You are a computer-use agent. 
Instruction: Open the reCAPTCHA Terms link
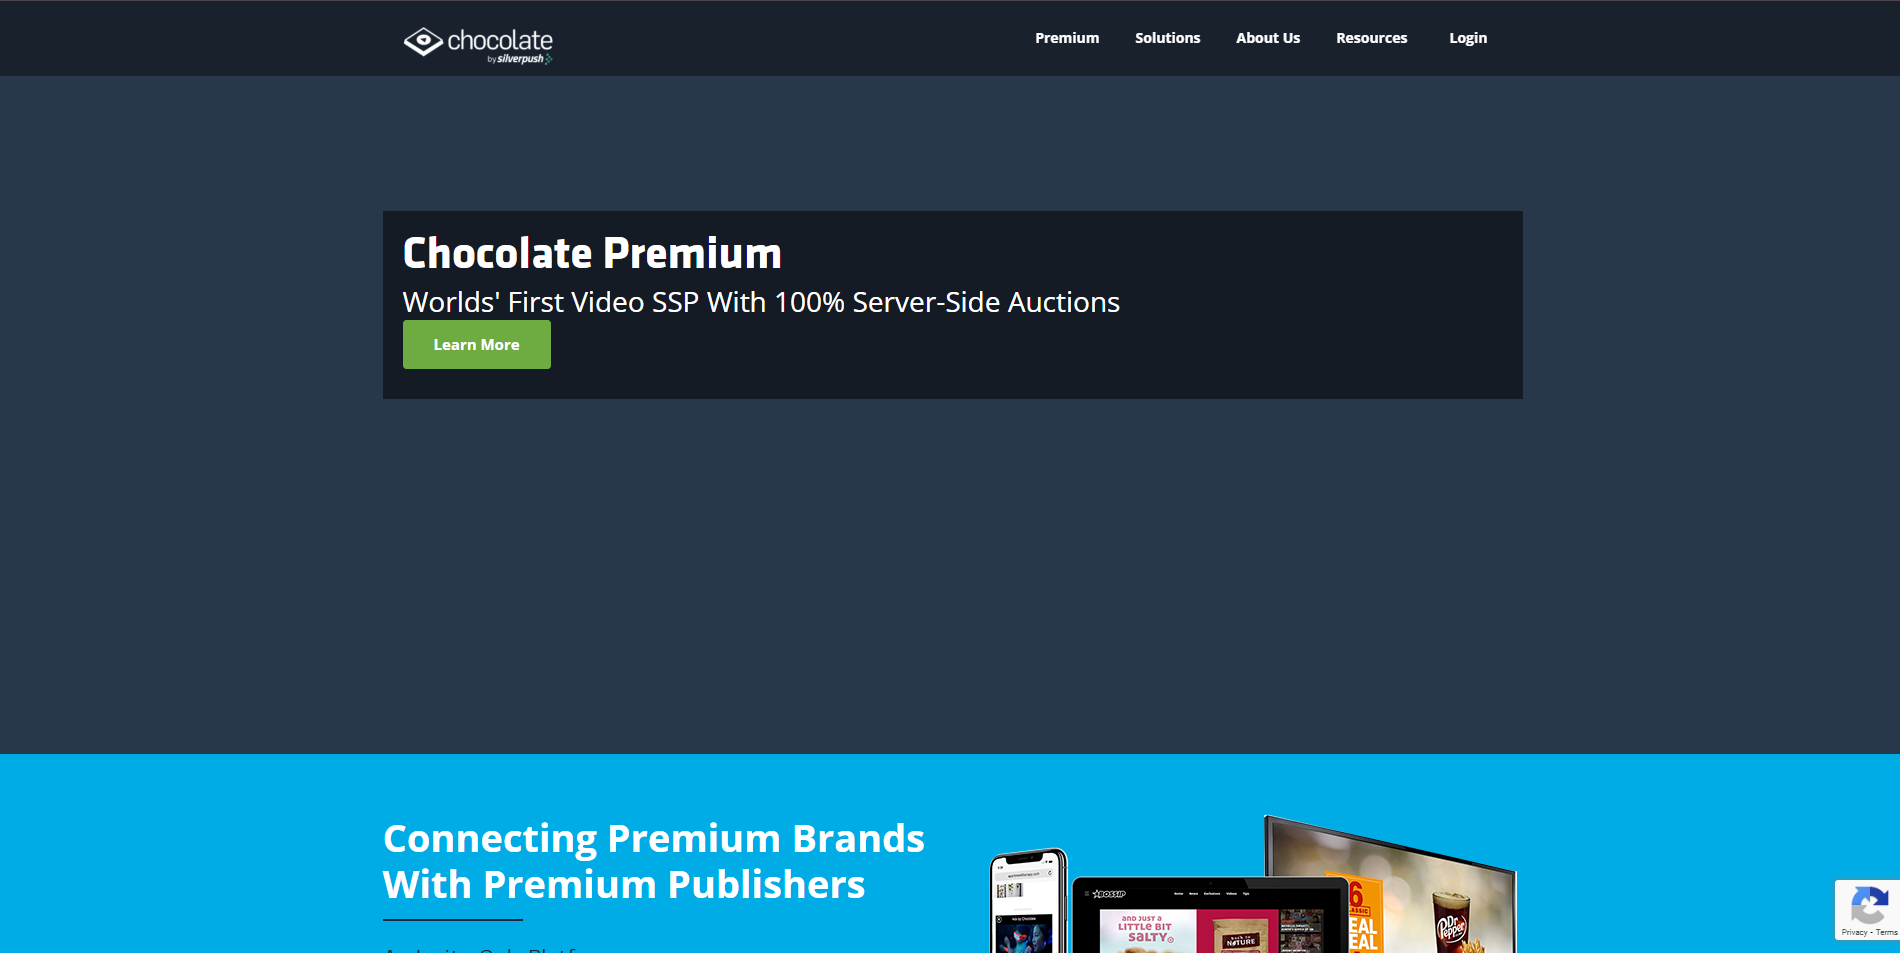click(x=1886, y=932)
